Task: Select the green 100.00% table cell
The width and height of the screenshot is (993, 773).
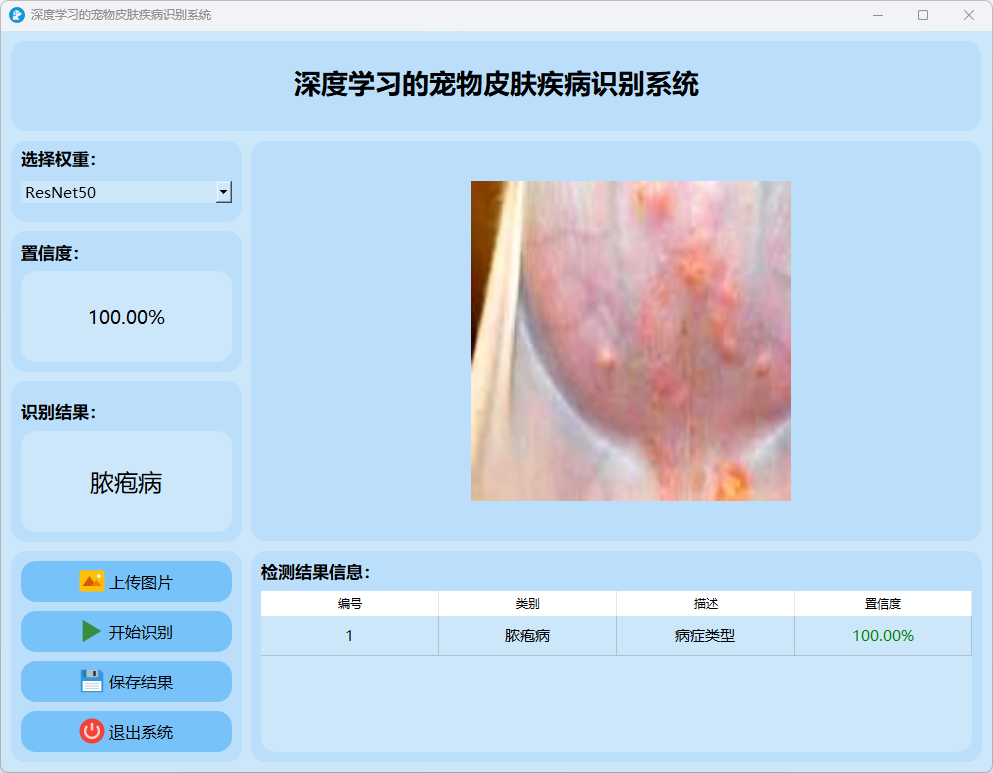Action: (883, 636)
